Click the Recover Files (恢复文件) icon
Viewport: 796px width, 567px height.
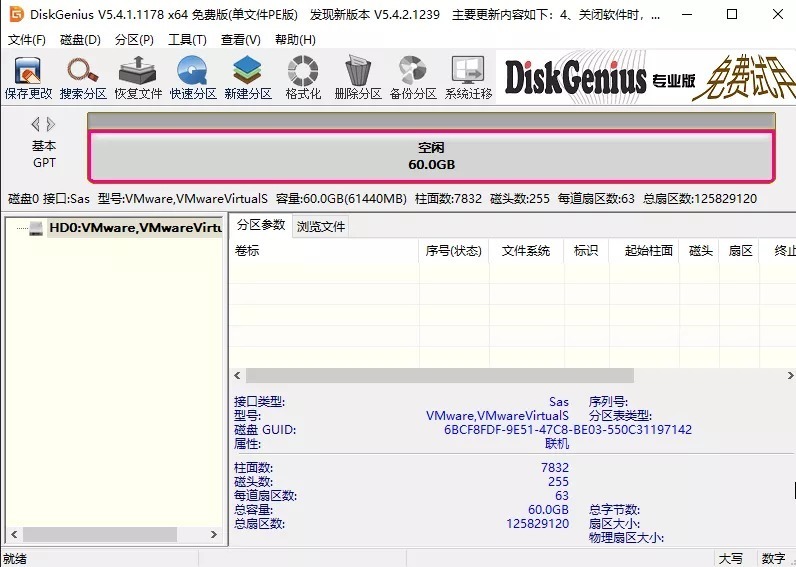coord(137,77)
